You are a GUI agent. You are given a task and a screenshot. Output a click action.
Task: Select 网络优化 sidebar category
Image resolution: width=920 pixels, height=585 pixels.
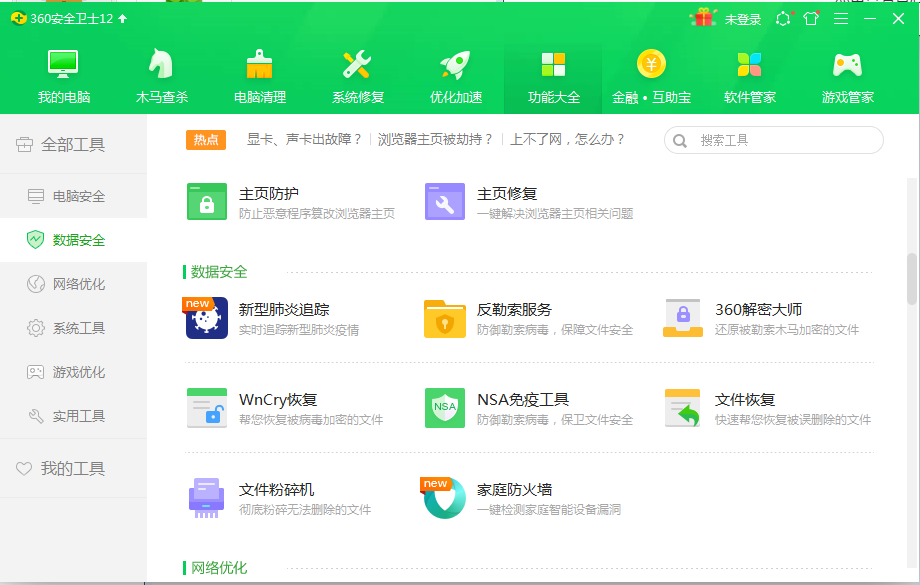(x=73, y=284)
